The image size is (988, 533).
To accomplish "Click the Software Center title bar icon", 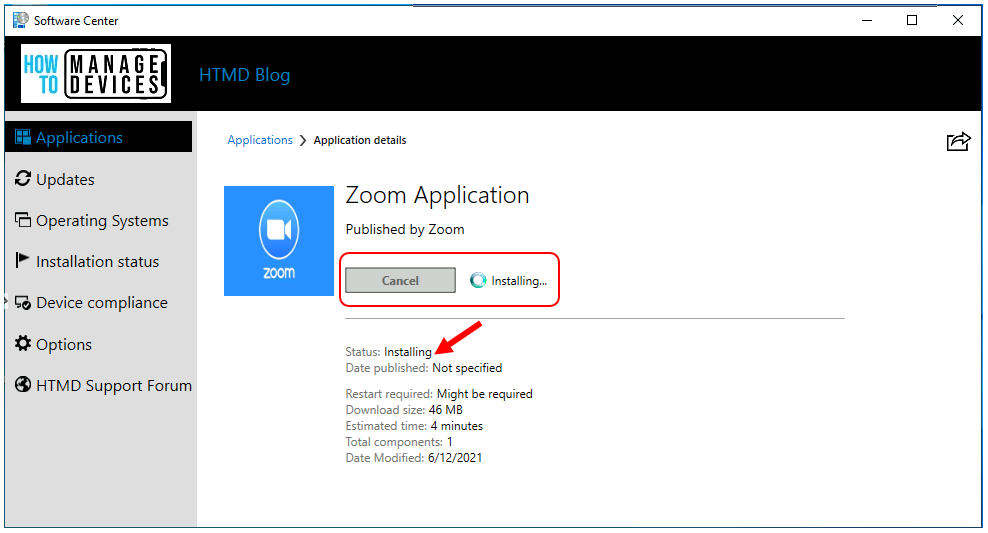I will coord(21,20).
